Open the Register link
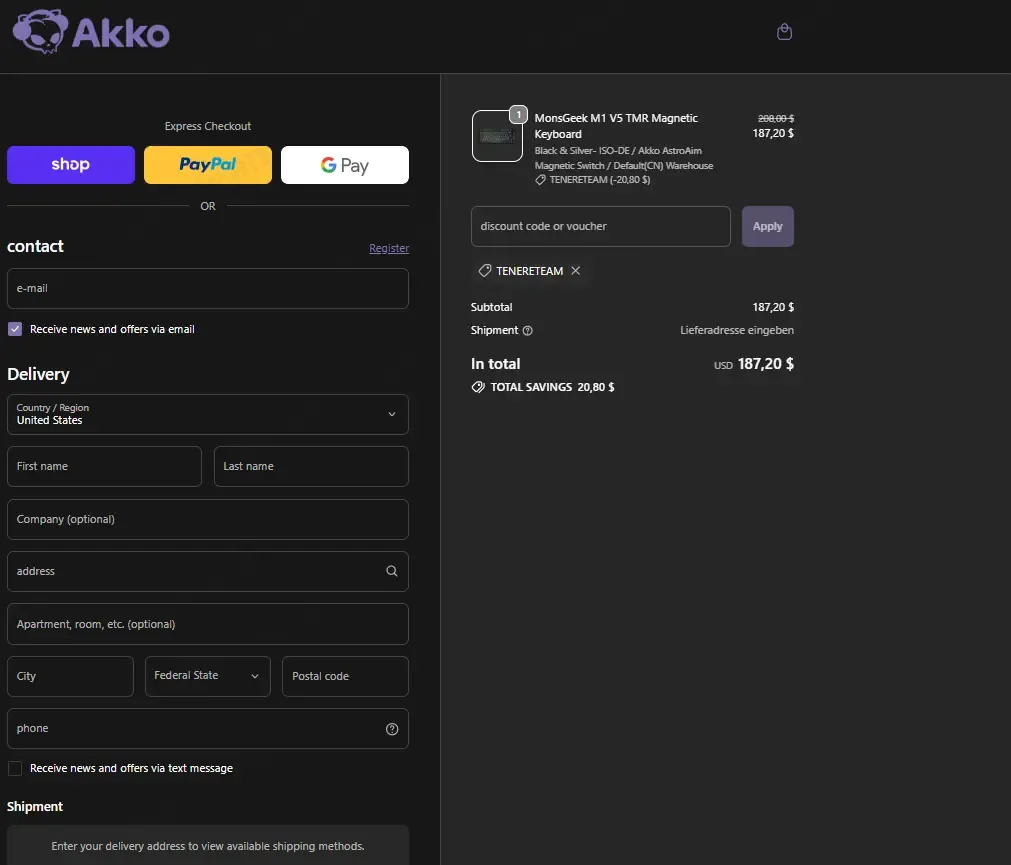The image size is (1011, 865). pyautogui.click(x=389, y=248)
